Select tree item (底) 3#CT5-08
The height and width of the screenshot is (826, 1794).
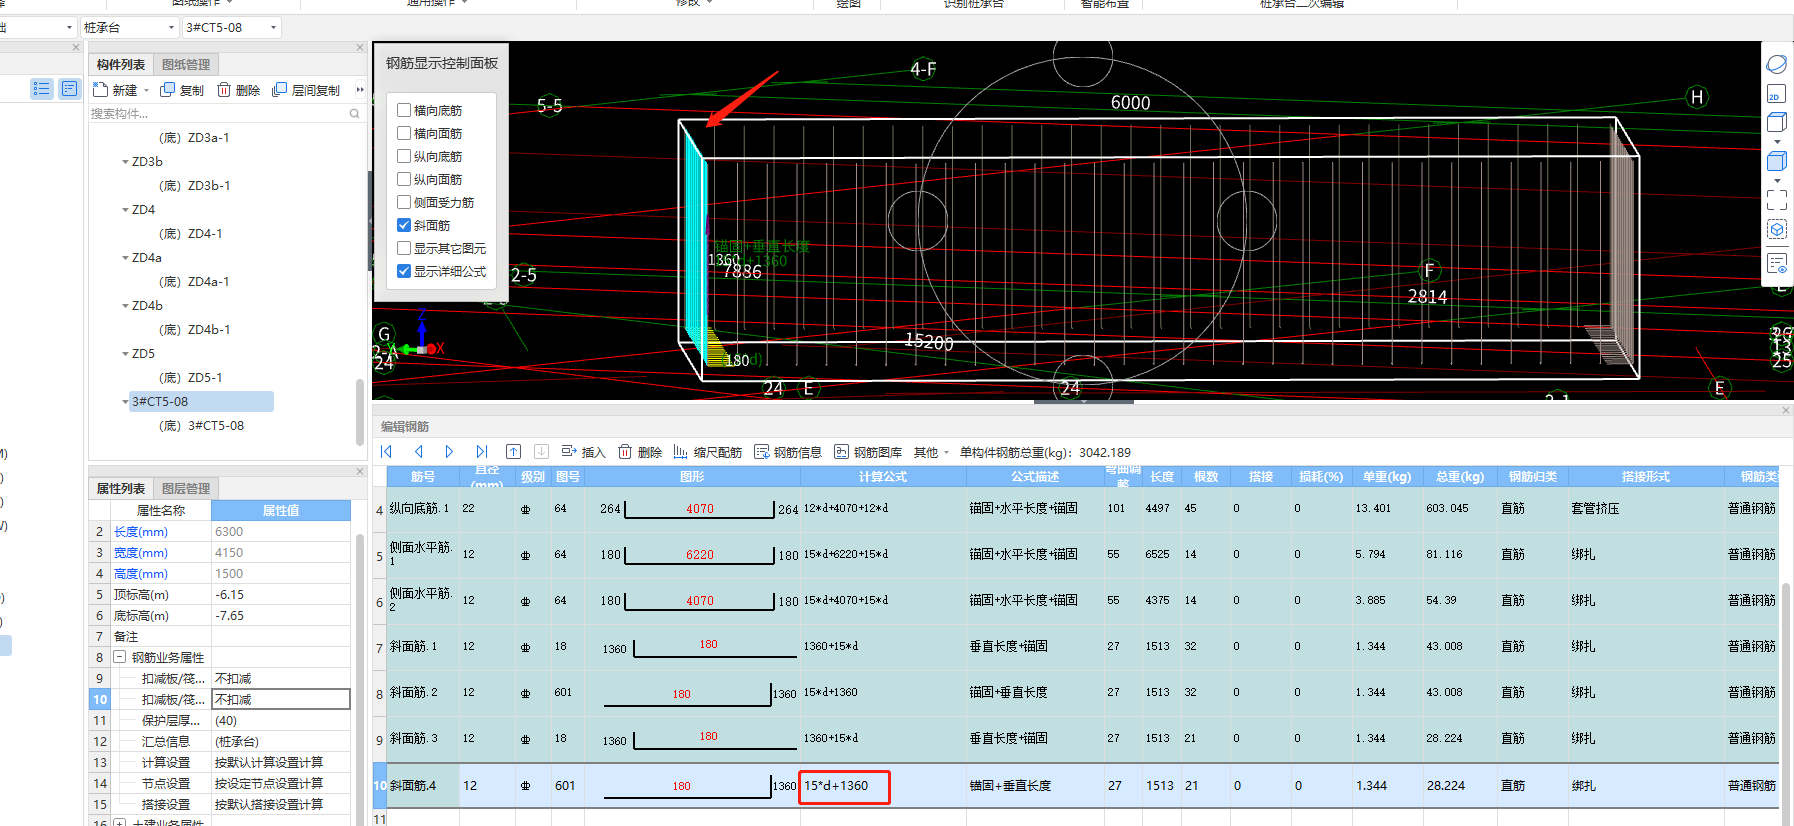tap(201, 426)
